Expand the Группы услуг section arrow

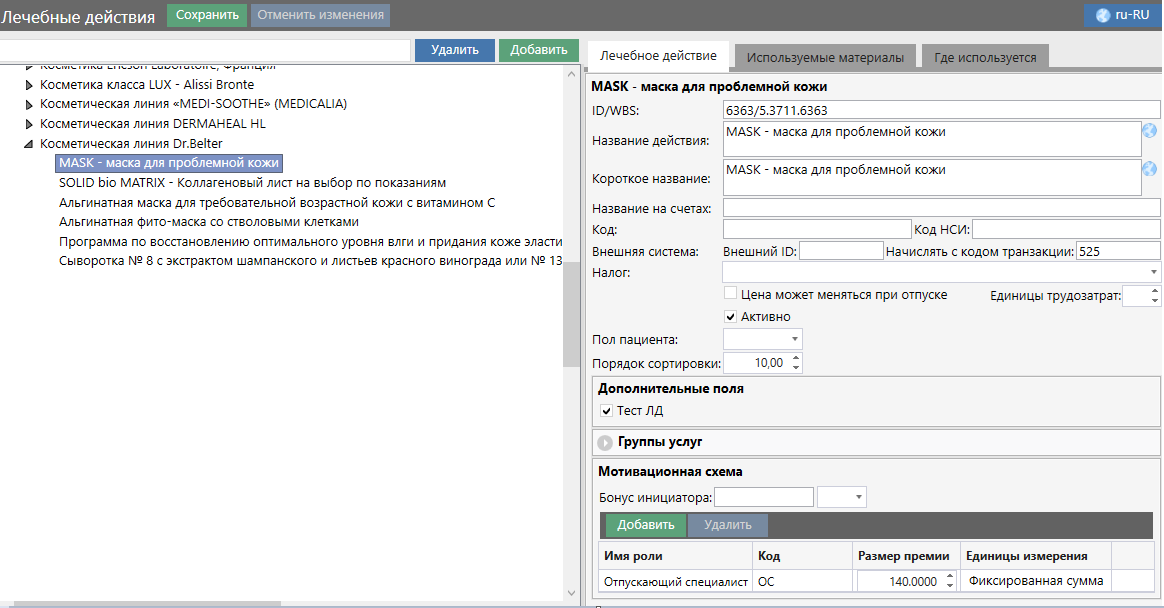click(x=605, y=442)
